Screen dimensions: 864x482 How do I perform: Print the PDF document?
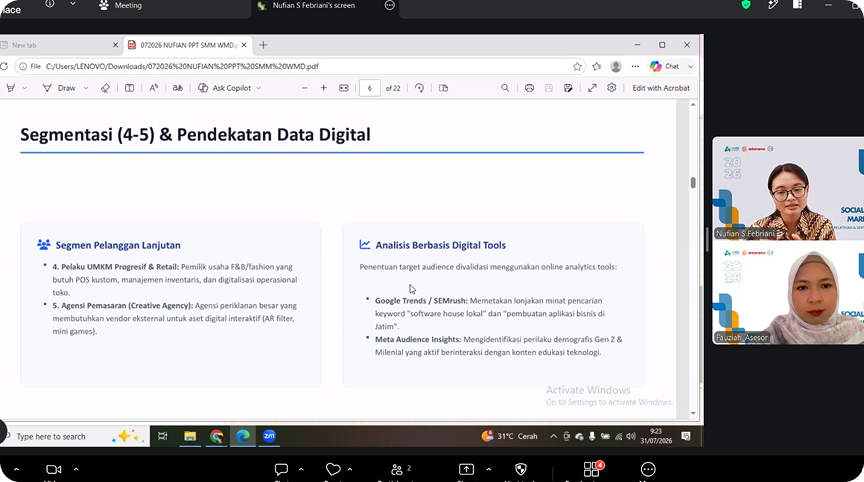tap(529, 88)
